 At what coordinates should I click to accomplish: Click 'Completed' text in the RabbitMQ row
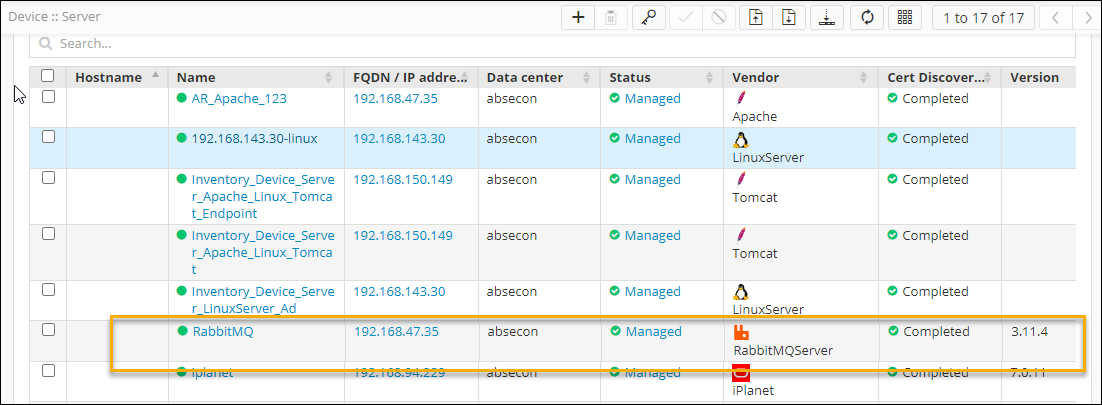coord(936,331)
